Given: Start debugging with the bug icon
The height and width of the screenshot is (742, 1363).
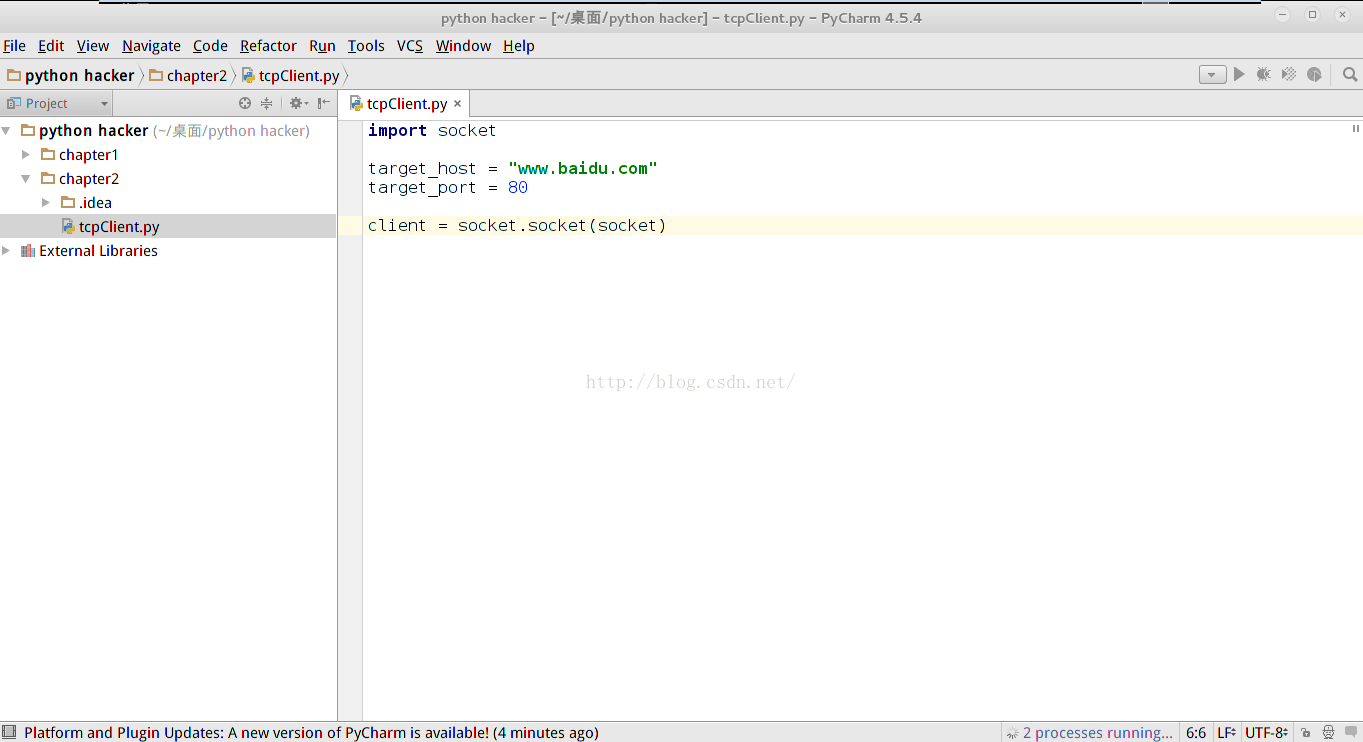Looking at the screenshot, I should click(x=1264, y=74).
